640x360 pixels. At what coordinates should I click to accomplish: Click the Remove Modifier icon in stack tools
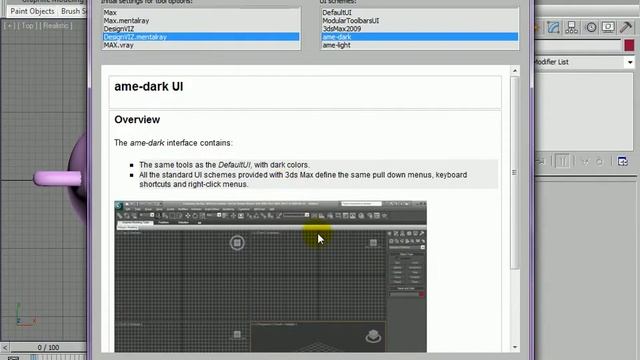tap(599, 162)
